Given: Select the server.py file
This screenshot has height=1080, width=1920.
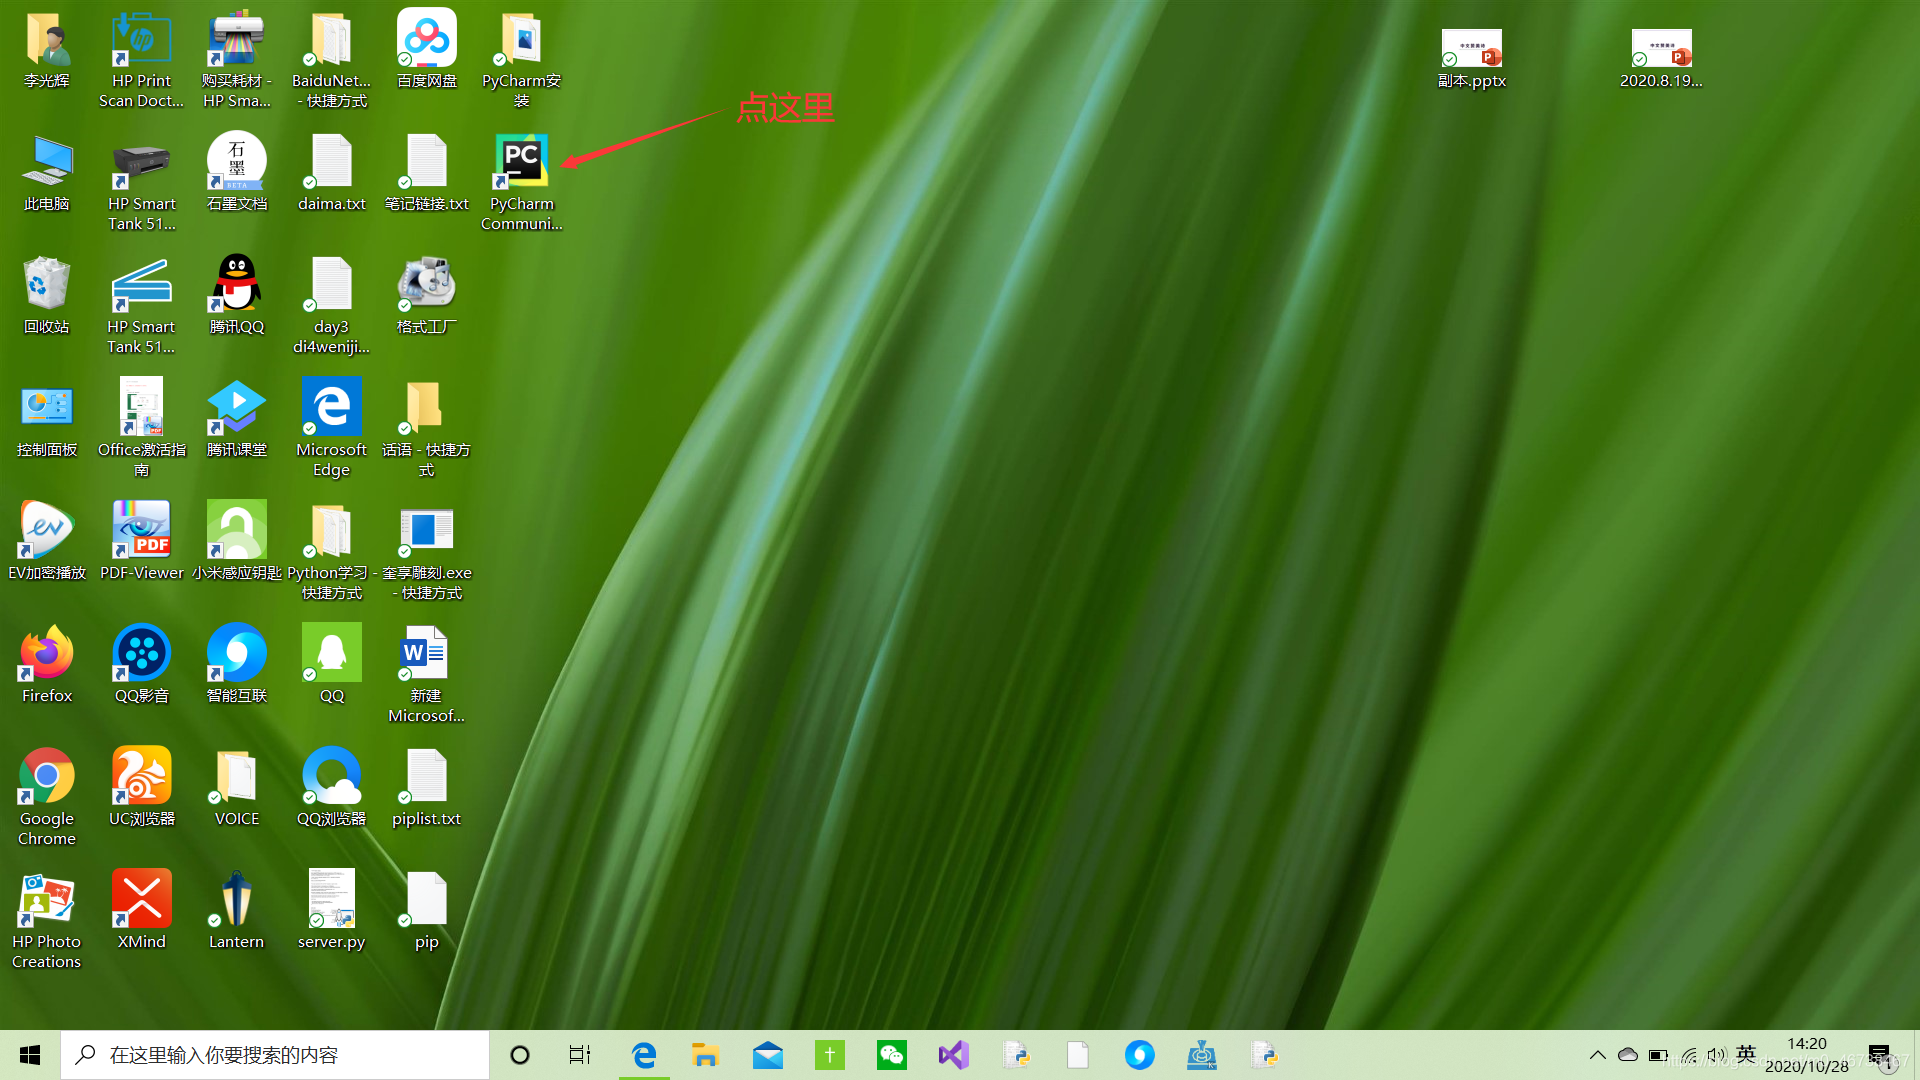Looking at the screenshot, I should (x=331, y=911).
